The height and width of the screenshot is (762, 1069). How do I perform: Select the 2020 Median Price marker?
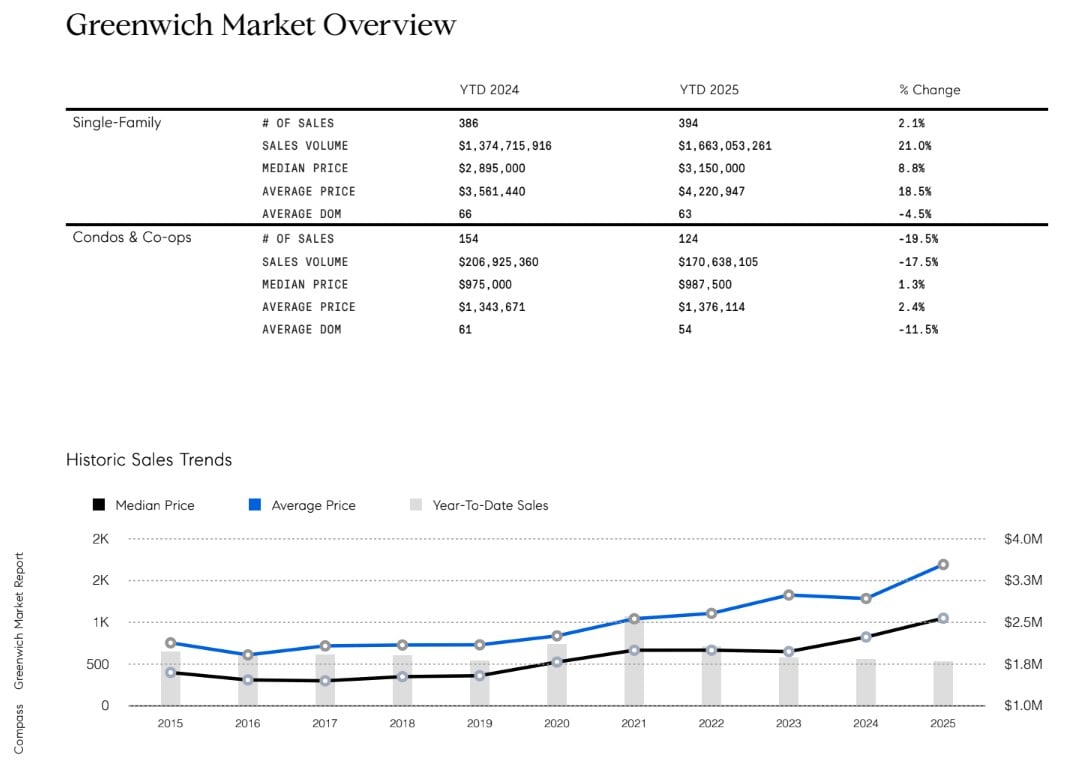[x=557, y=662]
